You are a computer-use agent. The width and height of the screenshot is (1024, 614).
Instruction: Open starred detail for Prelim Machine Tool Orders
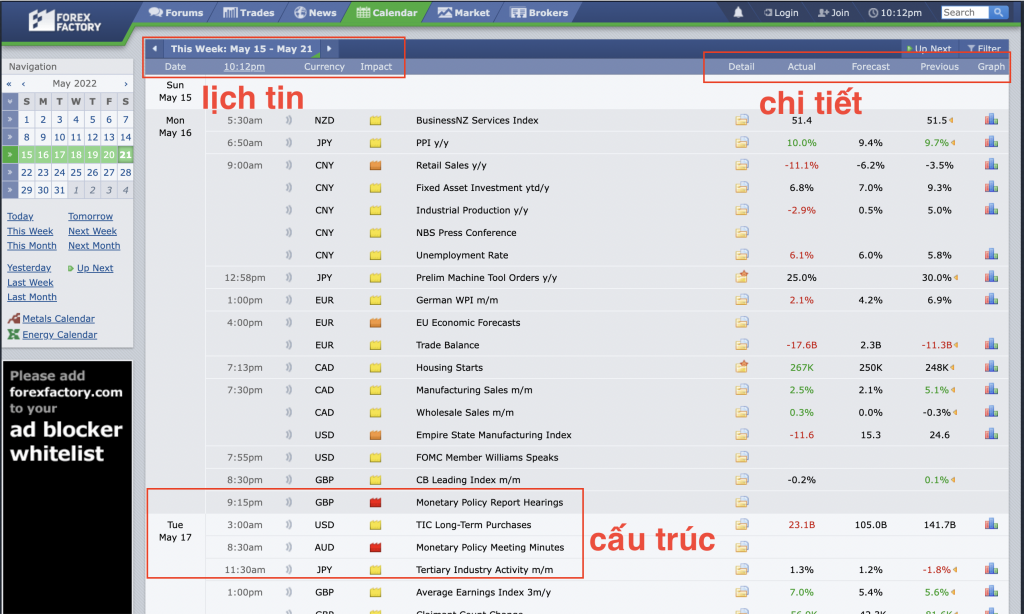pyautogui.click(x=742, y=277)
